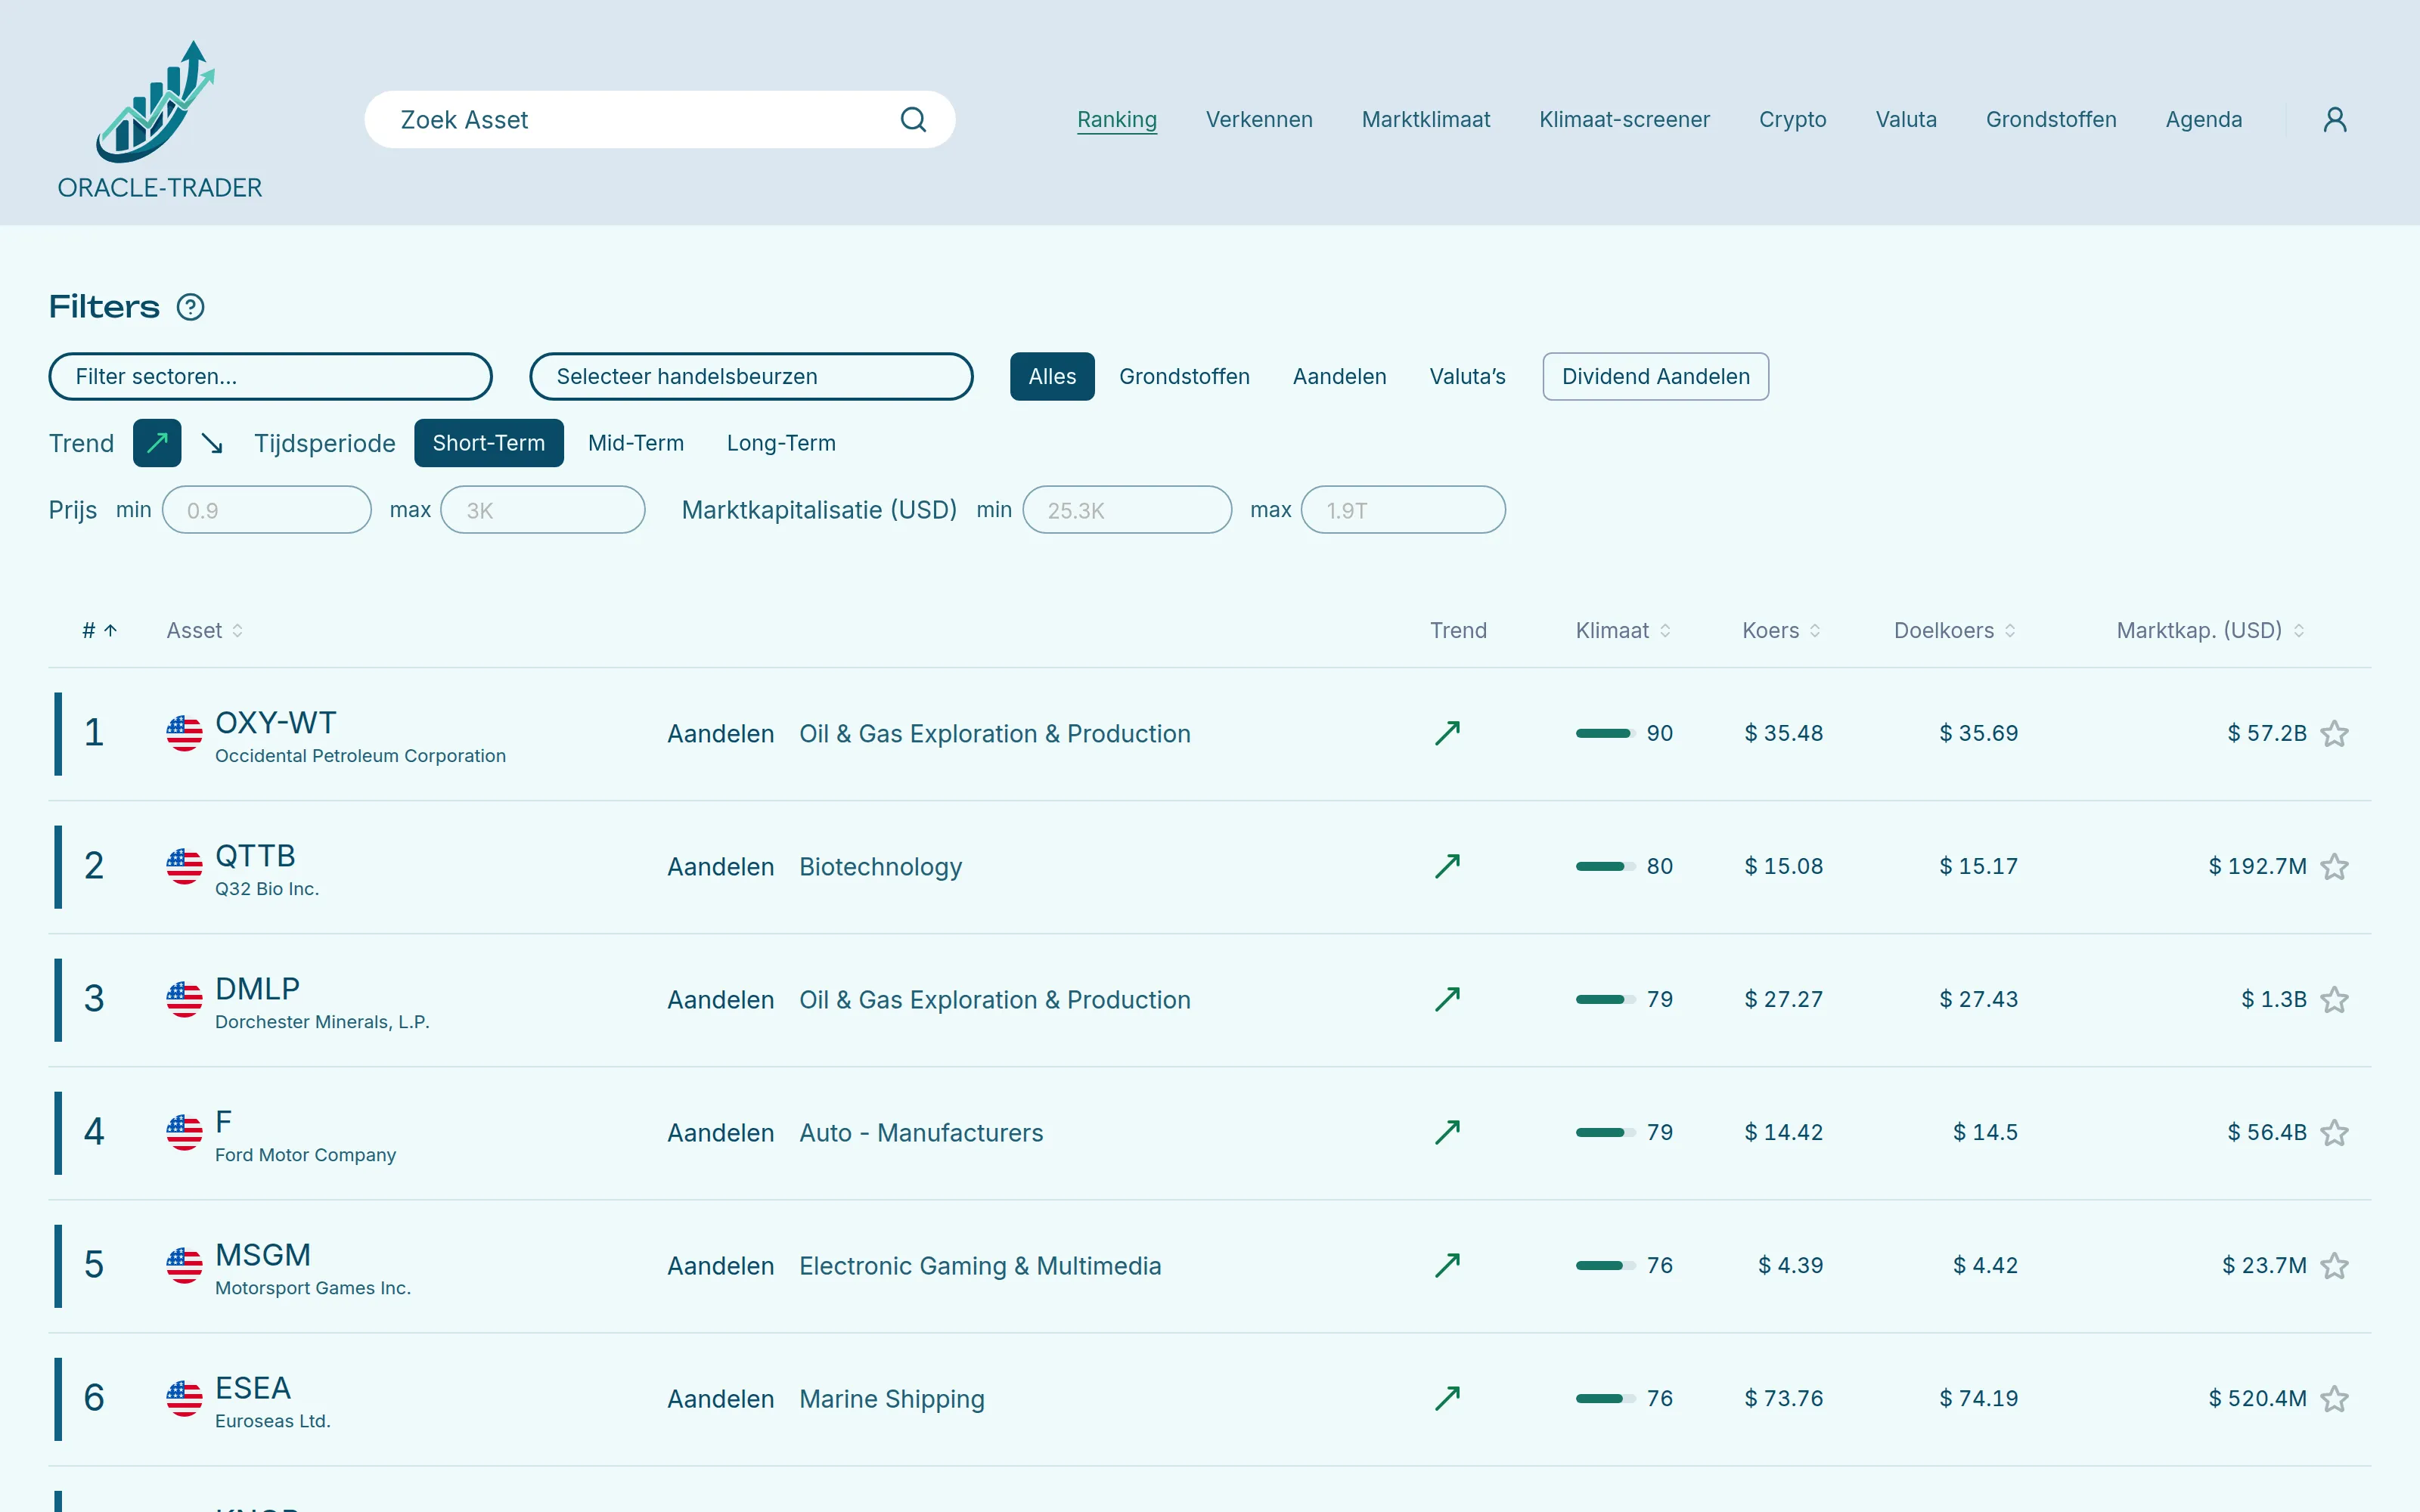Click the US flag icon for OXY-WT
The image size is (2420, 1512).
(x=184, y=734)
